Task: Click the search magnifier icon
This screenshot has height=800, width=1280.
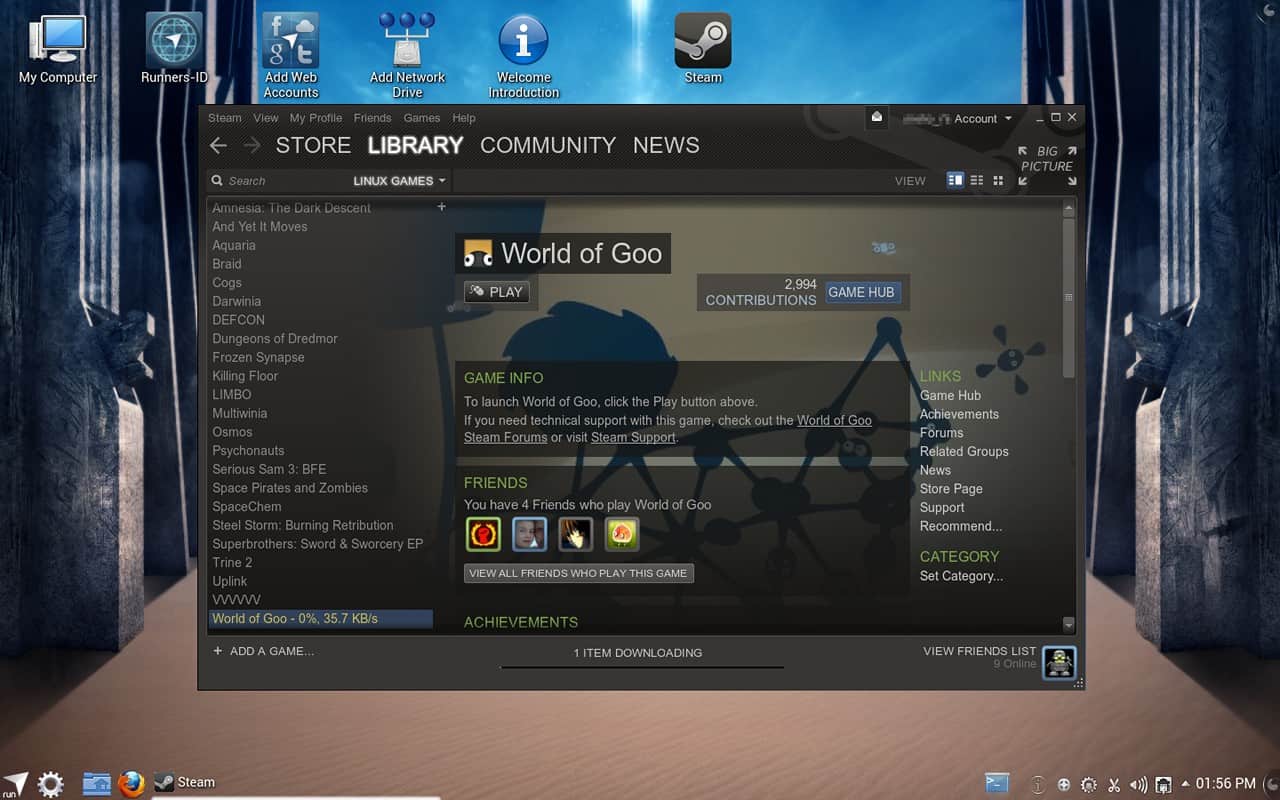Action: (217, 181)
